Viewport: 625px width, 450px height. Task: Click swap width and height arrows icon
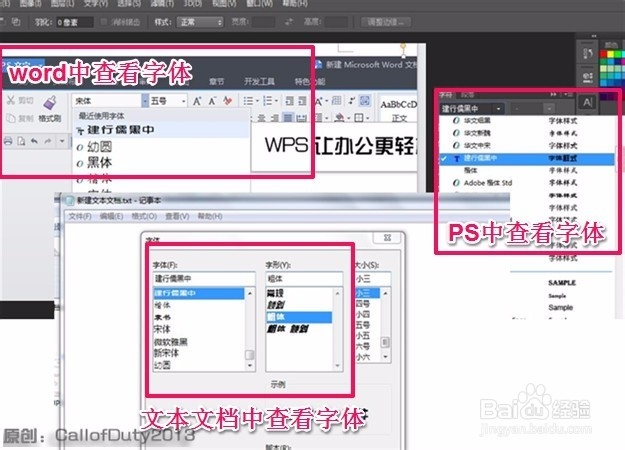(x=289, y=22)
